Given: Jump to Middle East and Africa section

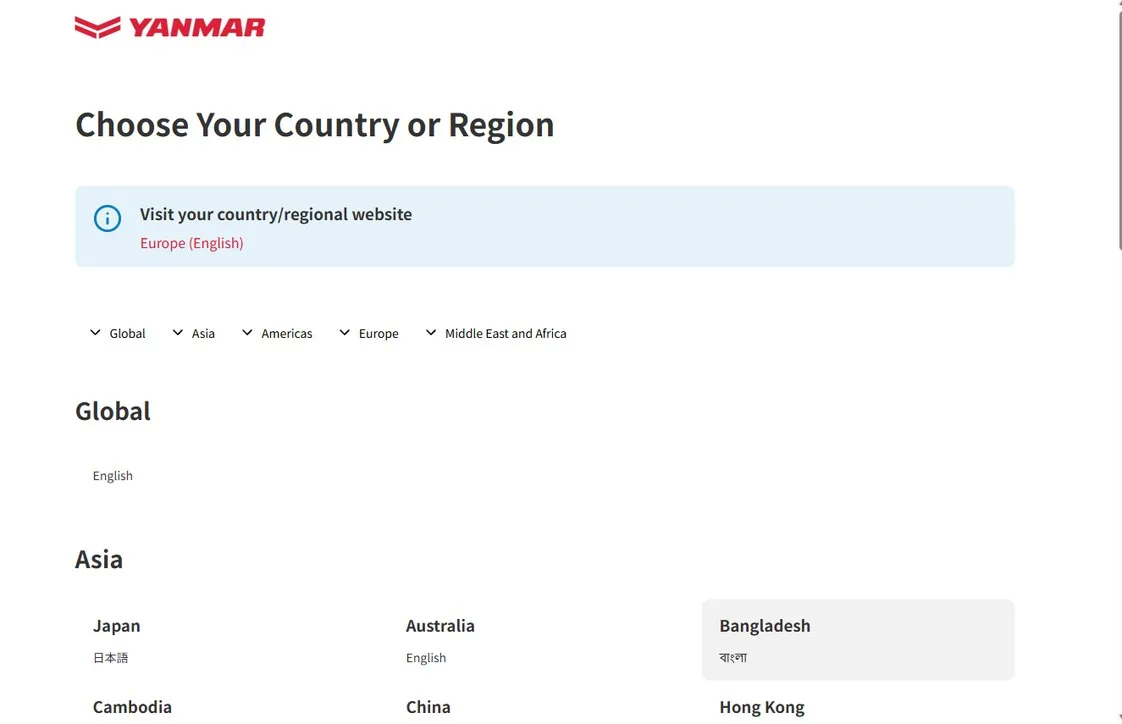Looking at the screenshot, I should coord(506,333).
